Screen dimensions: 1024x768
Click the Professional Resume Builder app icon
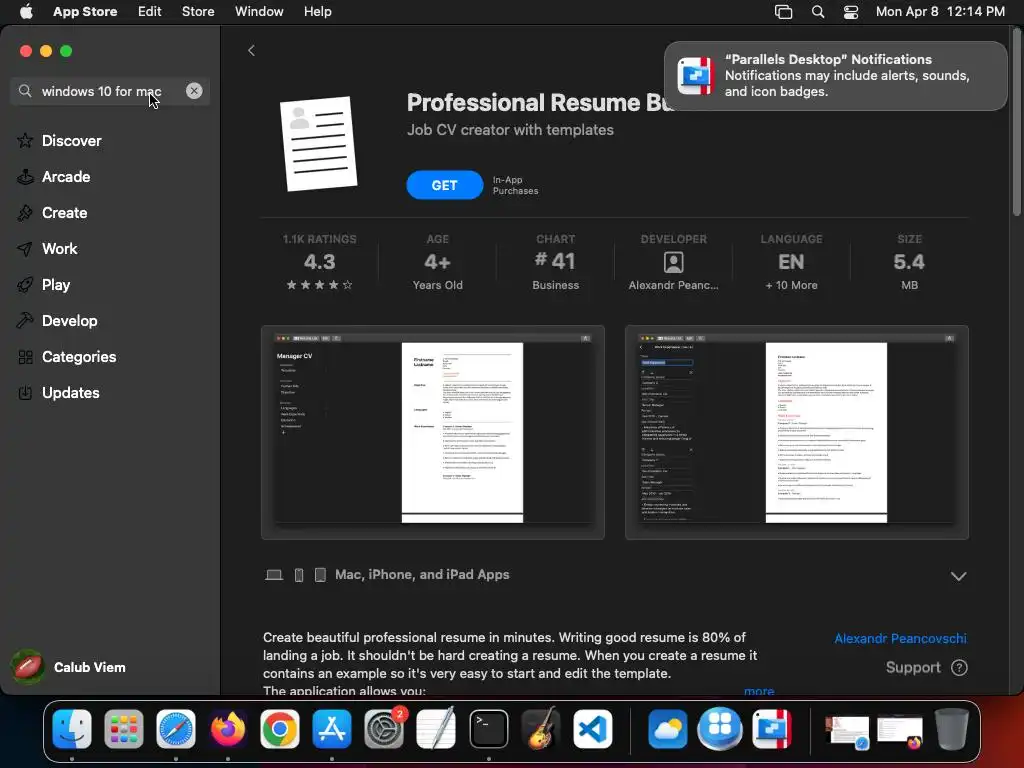(318, 144)
